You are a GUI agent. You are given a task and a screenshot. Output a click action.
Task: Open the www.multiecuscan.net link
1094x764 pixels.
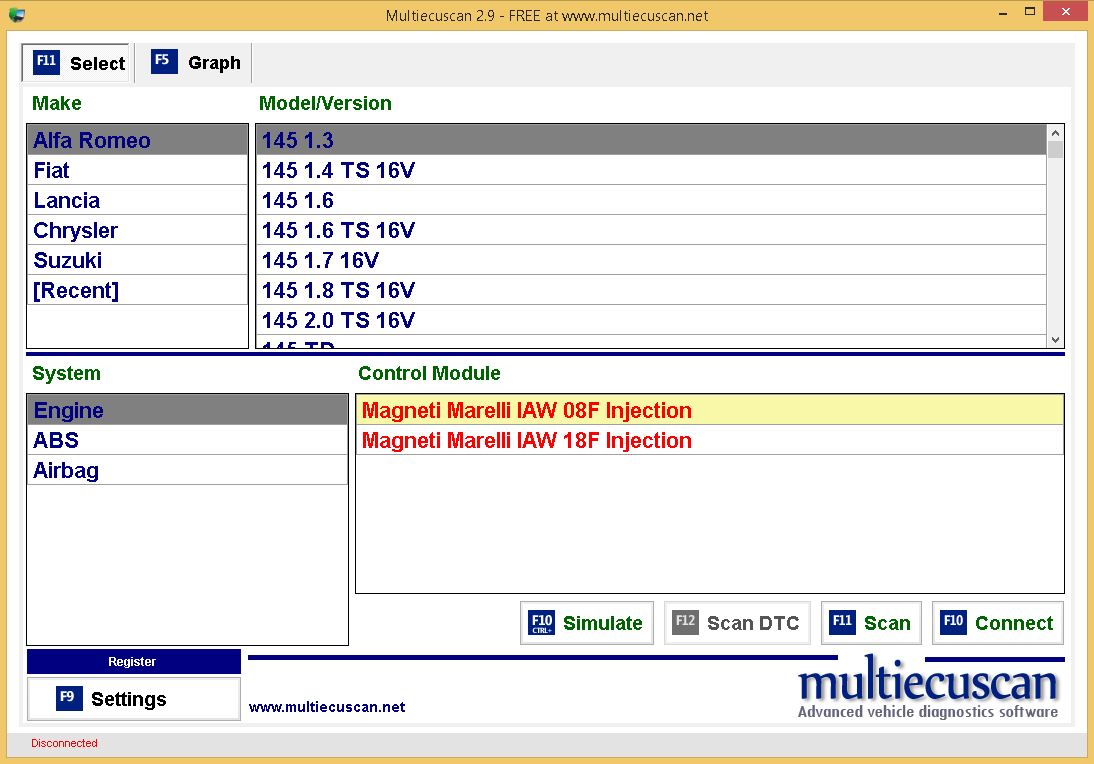coord(326,706)
